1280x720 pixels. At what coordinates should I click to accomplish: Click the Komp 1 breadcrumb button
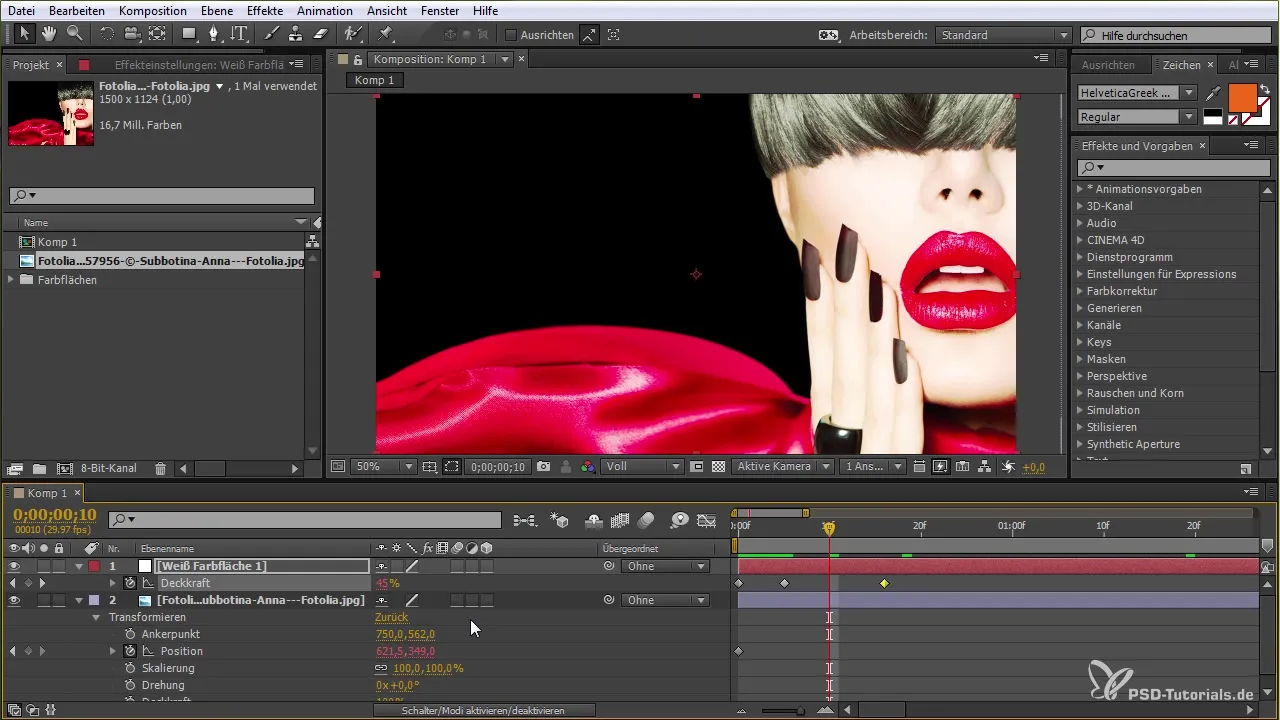click(x=374, y=80)
